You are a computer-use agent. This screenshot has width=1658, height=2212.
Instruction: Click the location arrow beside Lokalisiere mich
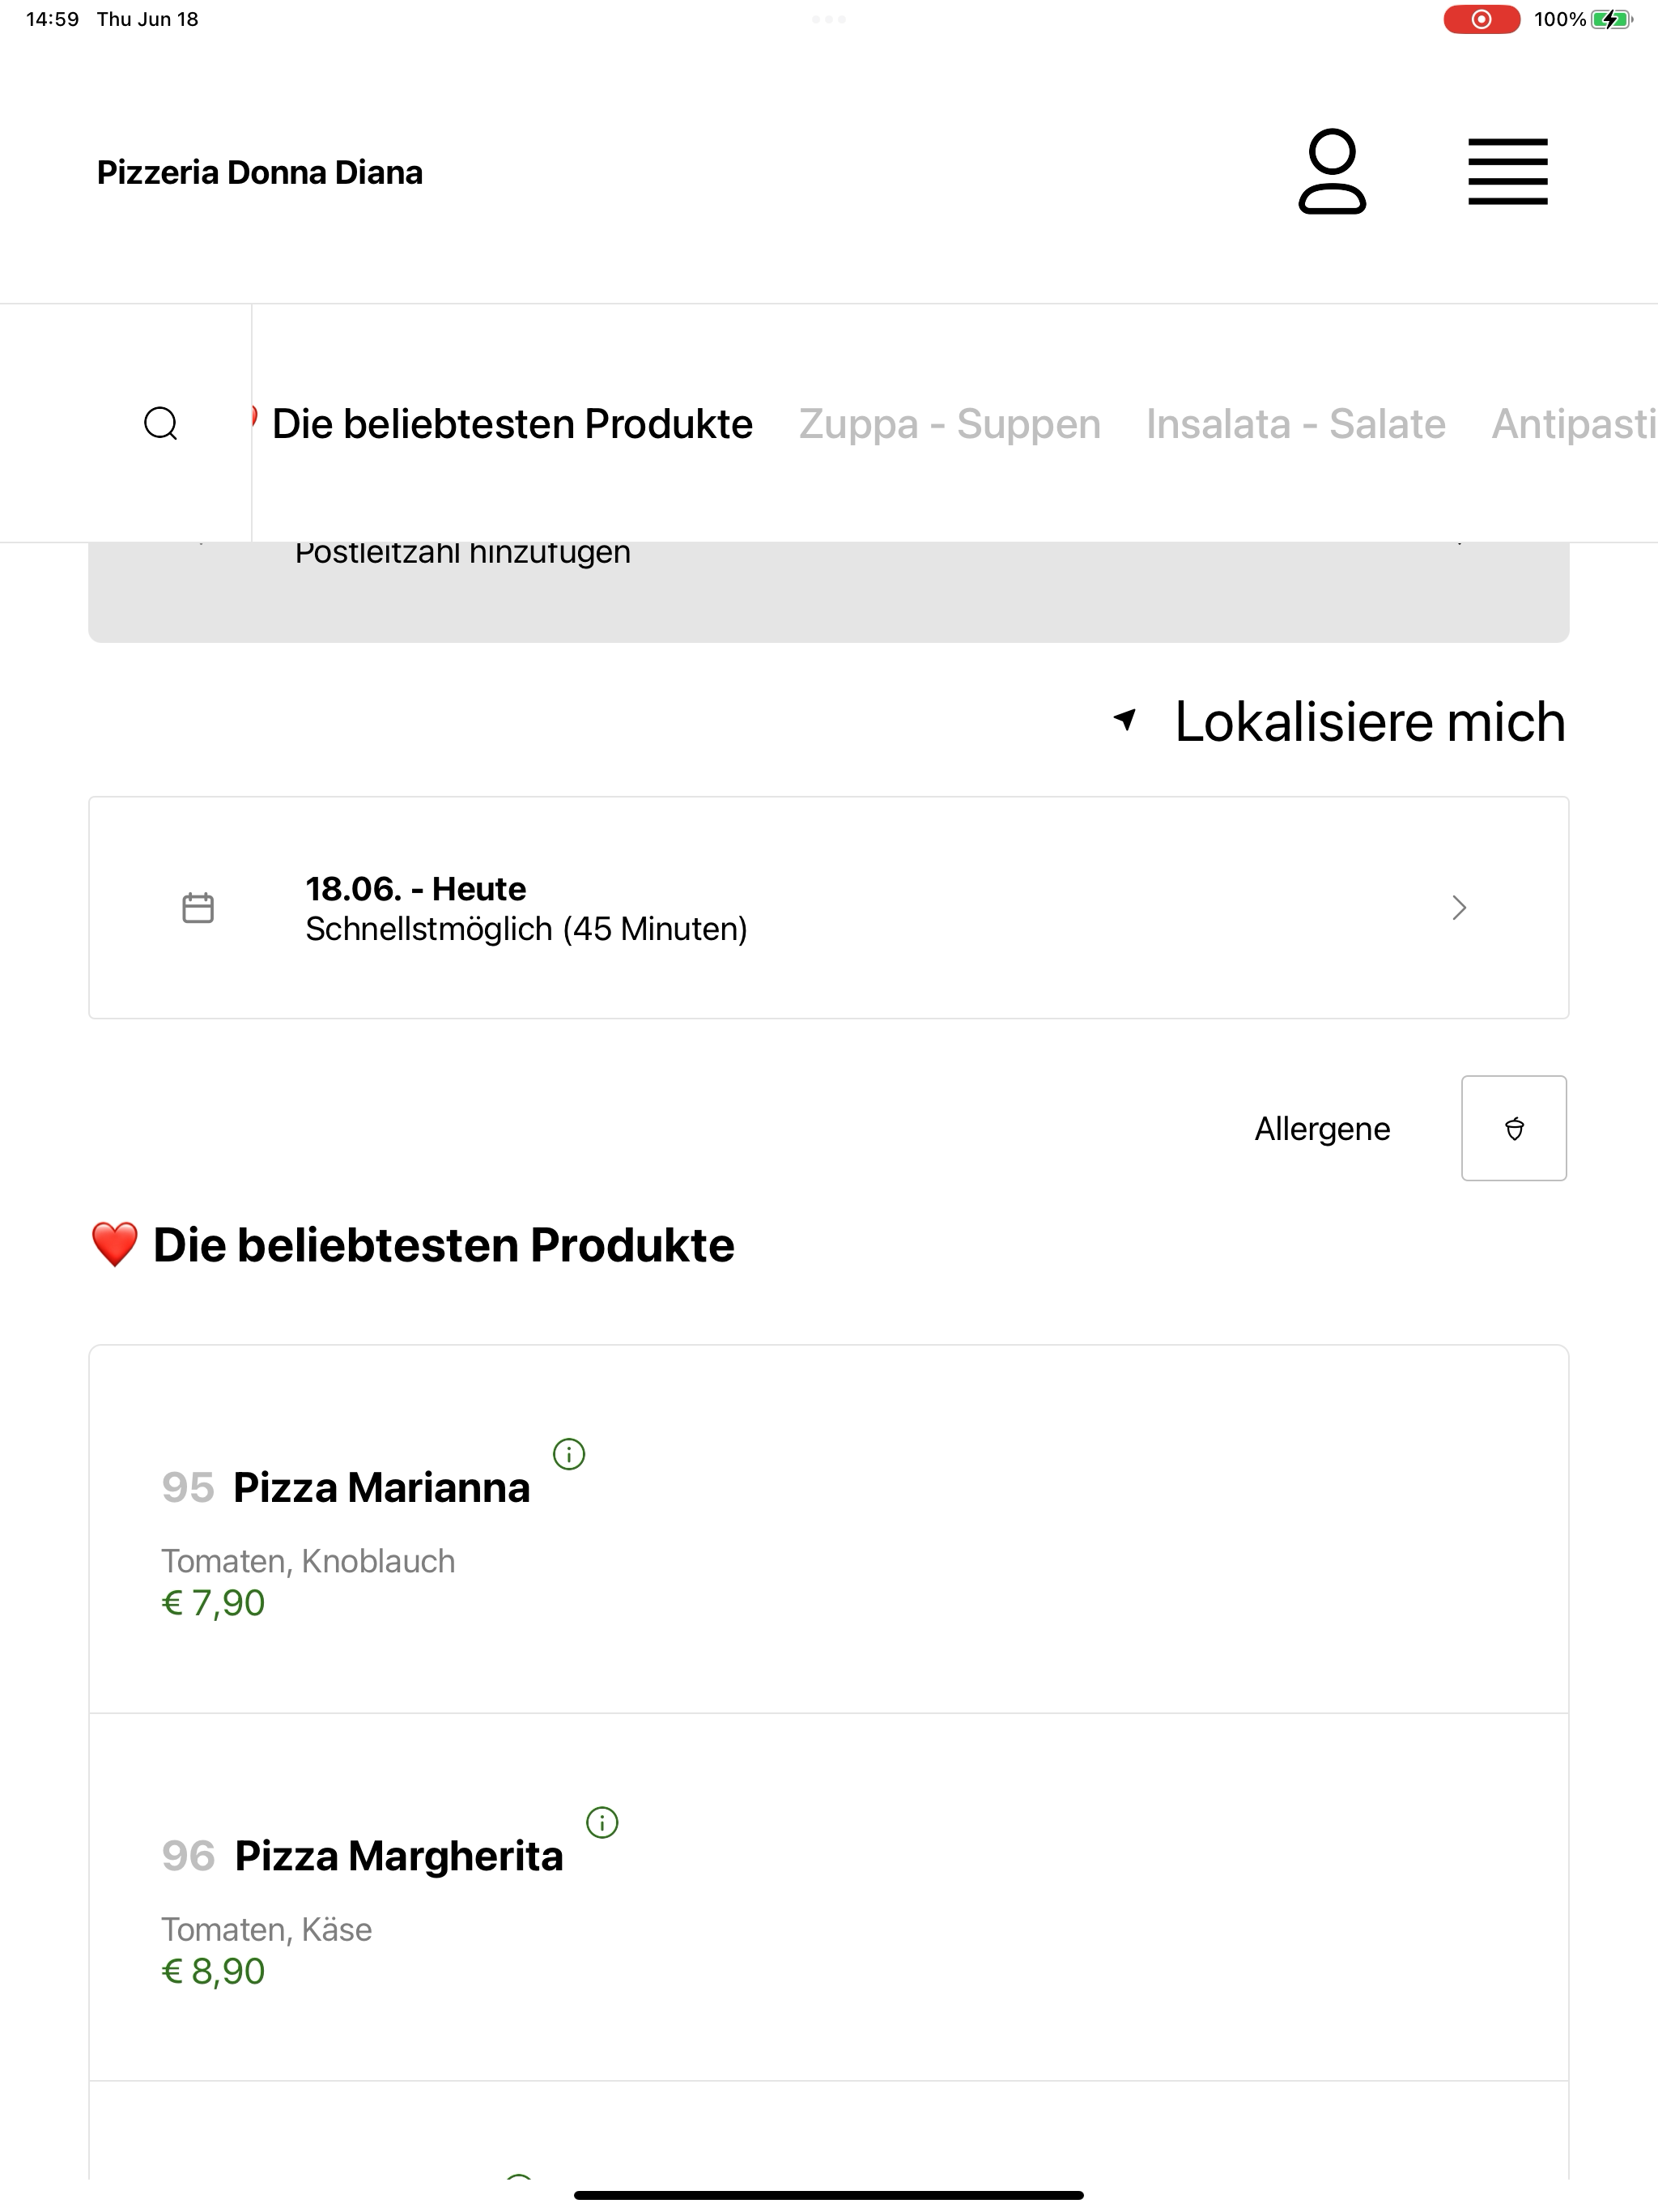point(1125,719)
